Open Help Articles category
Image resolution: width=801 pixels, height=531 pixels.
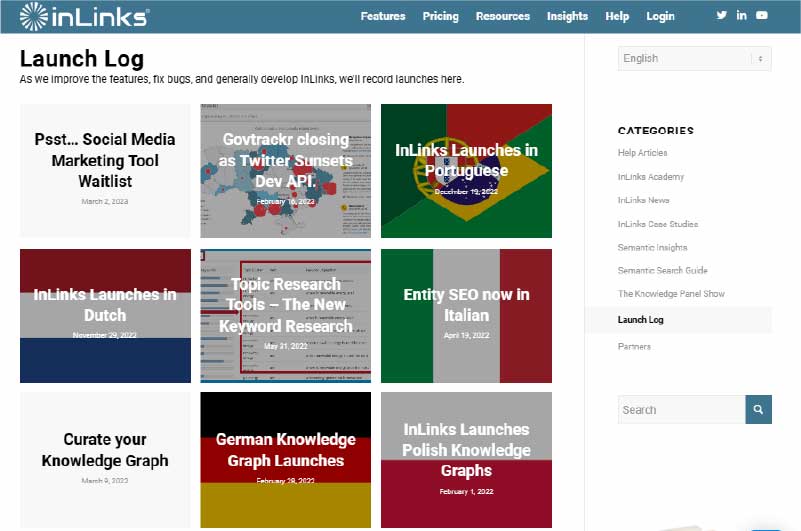click(x=642, y=153)
